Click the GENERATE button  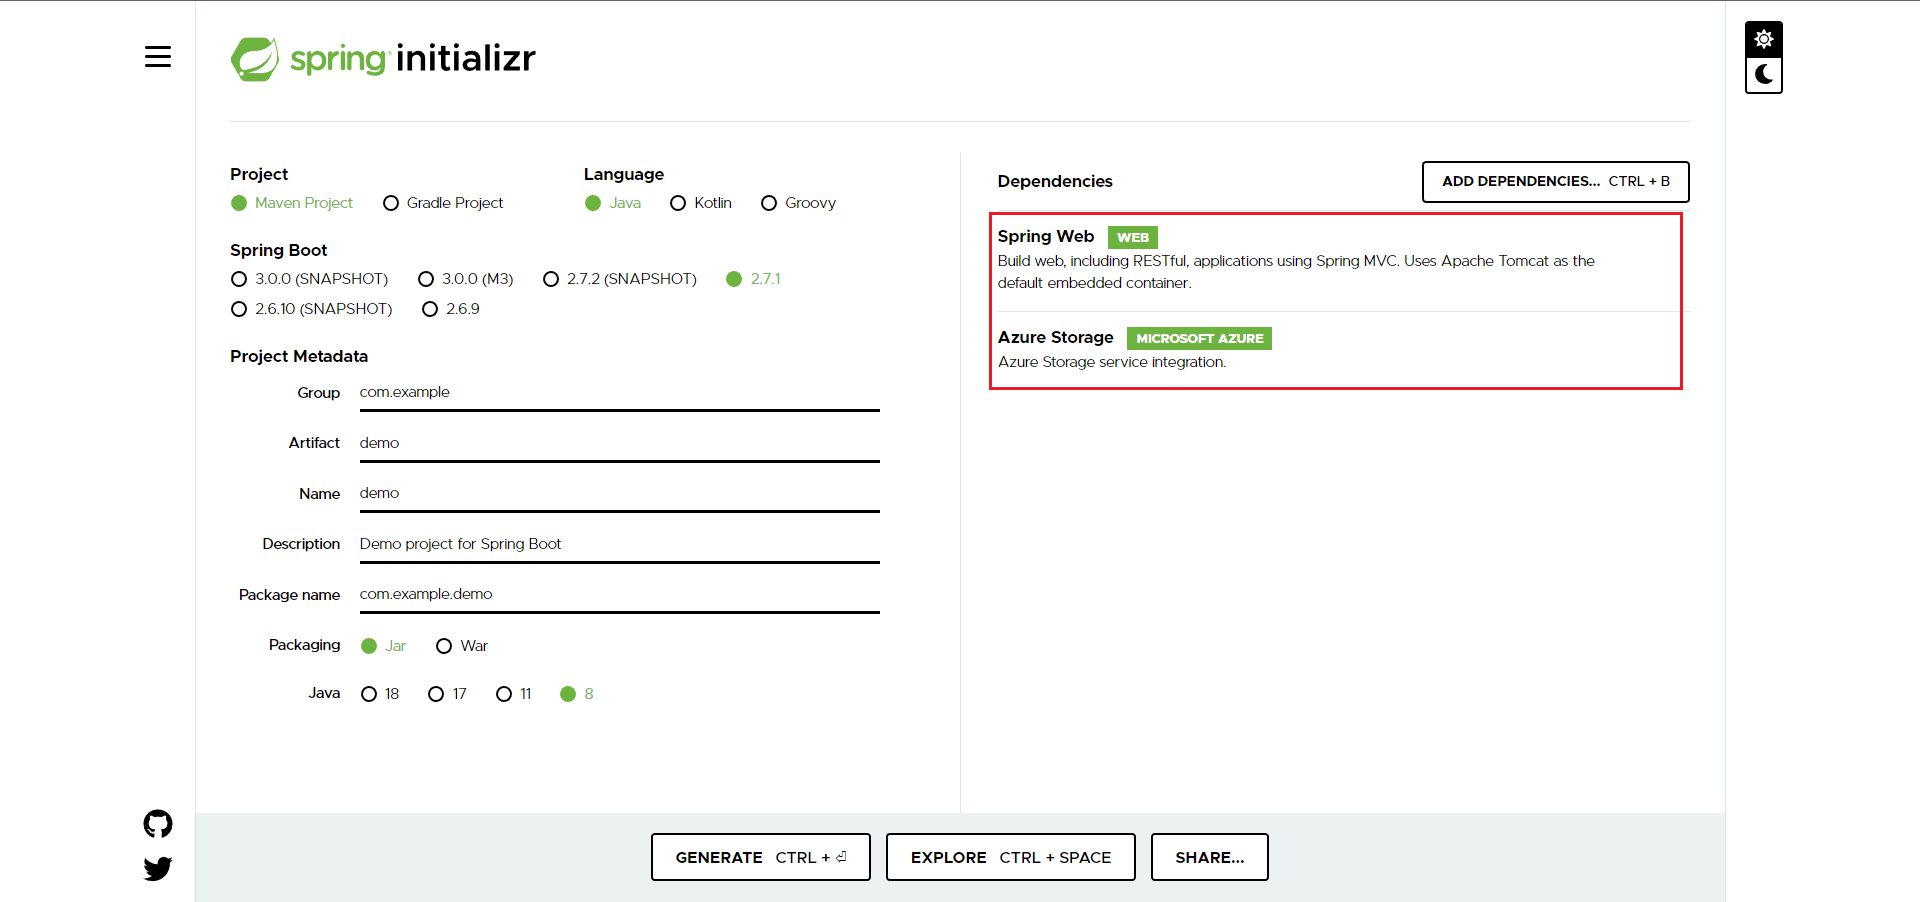[760, 857]
